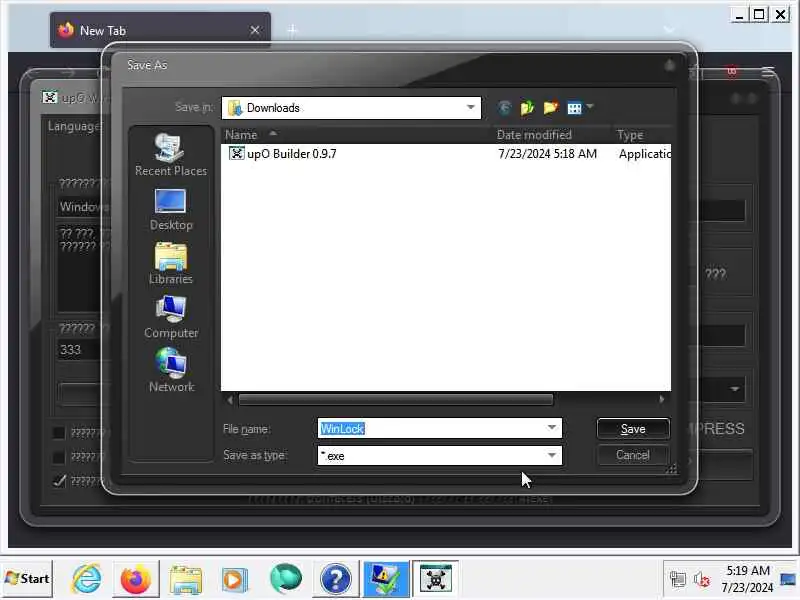Open the Help question mark taskbar icon
Screen dimensions: 800x600
[335, 579]
